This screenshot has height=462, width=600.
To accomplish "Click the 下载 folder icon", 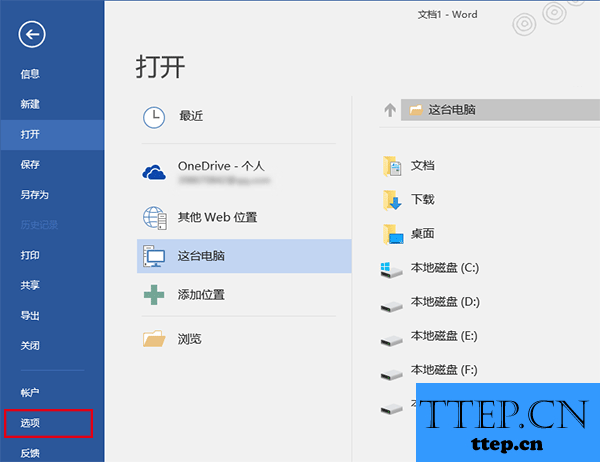I will click(392, 200).
